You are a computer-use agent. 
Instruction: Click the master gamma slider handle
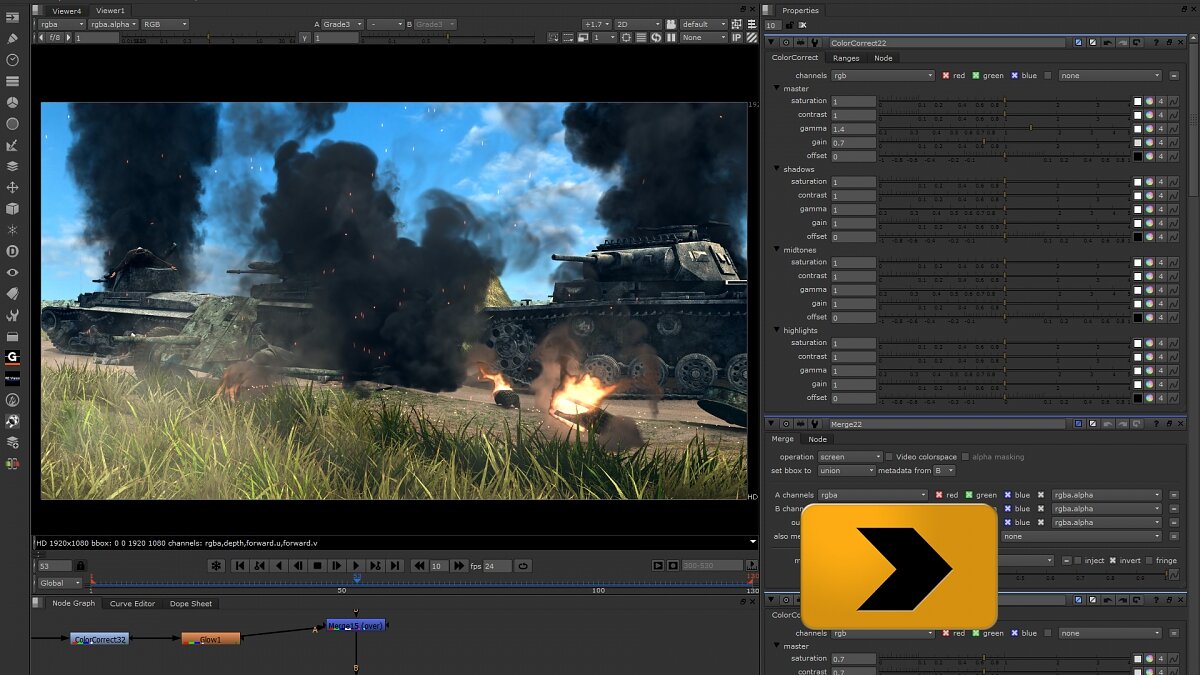(1031, 128)
